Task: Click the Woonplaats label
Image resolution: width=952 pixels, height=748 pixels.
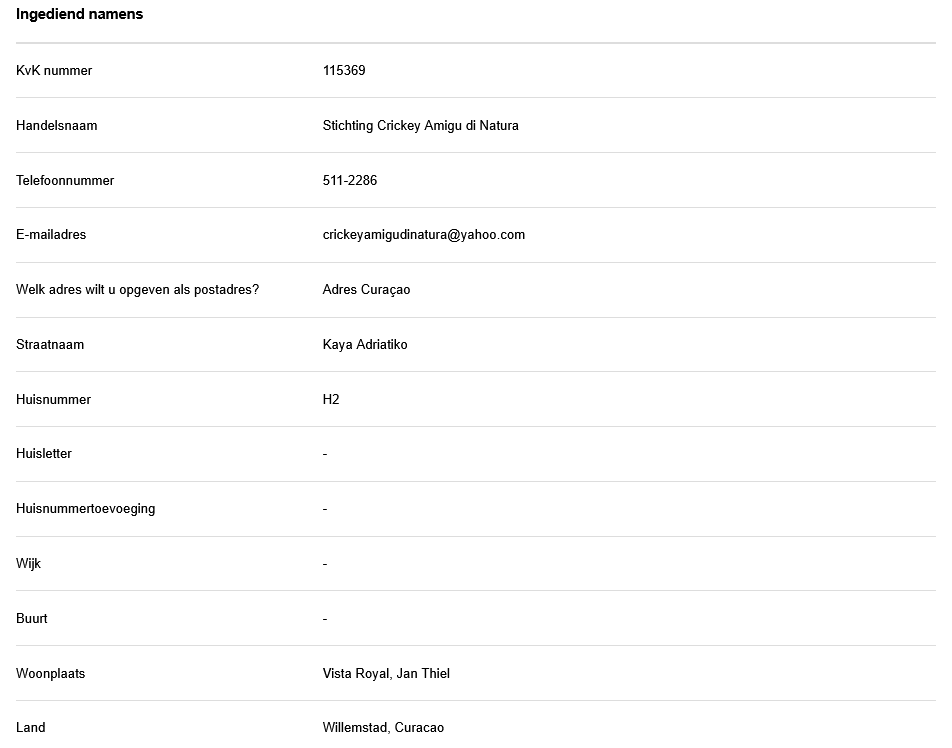Action: pyautogui.click(x=50, y=674)
